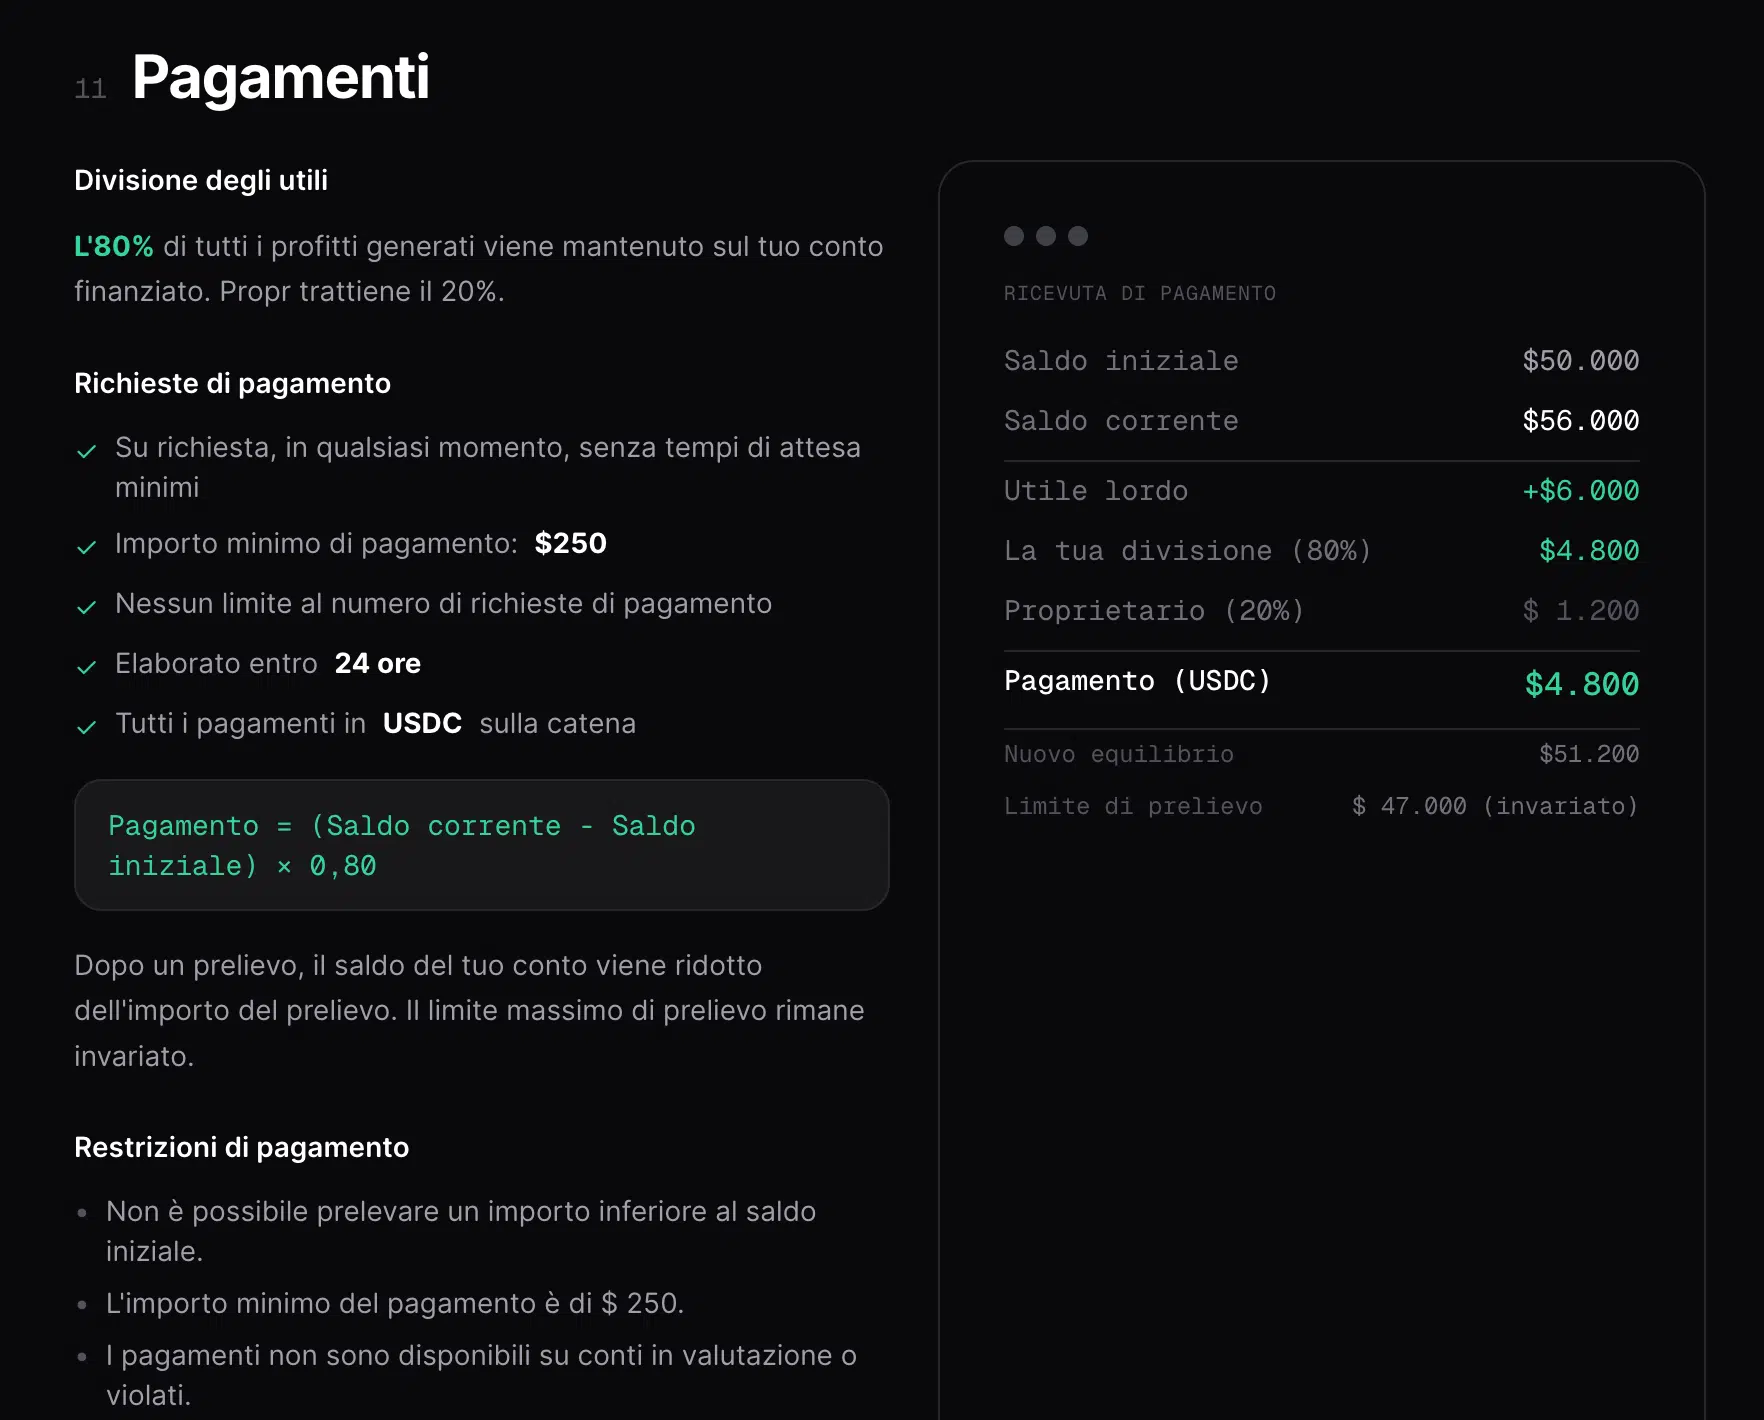Click the "$4.800" Pagamento (USDC) amount
Screen dimensions: 1764x1420
1581,683
